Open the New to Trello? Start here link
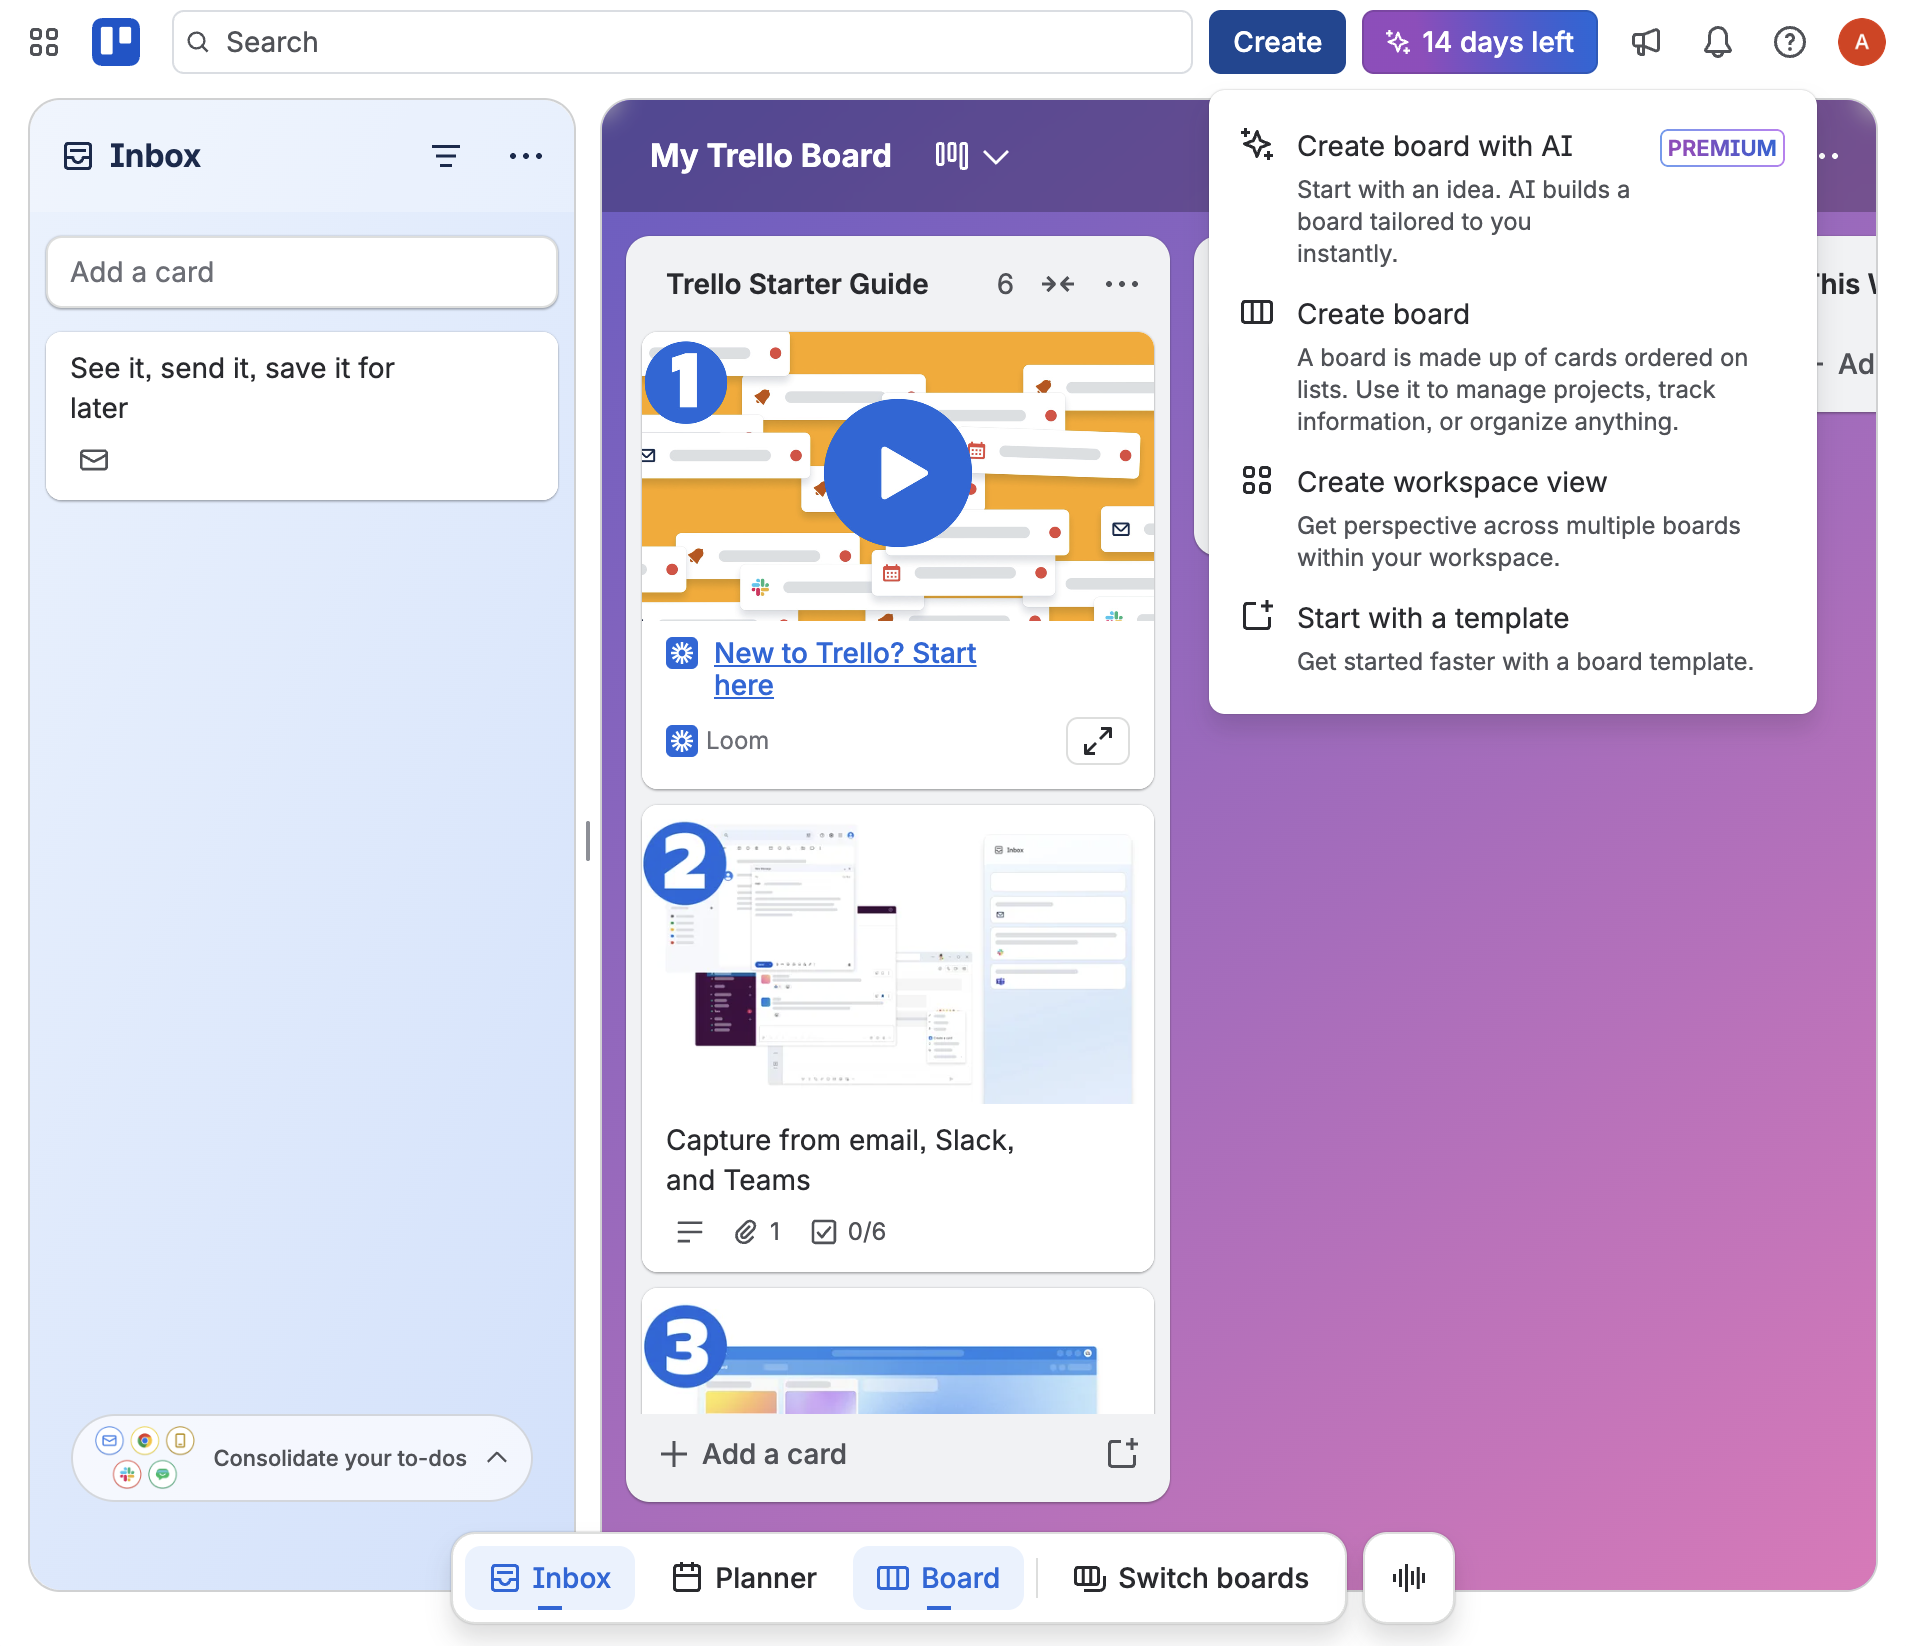 pos(845,669)
